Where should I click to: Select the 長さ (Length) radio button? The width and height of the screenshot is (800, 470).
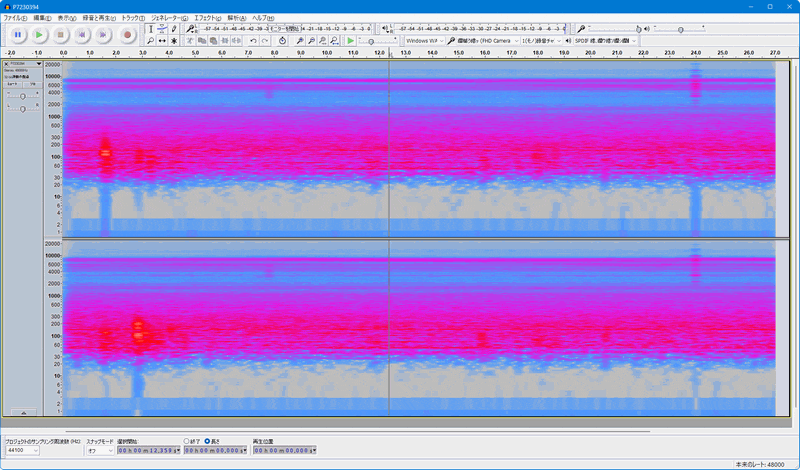207,441
